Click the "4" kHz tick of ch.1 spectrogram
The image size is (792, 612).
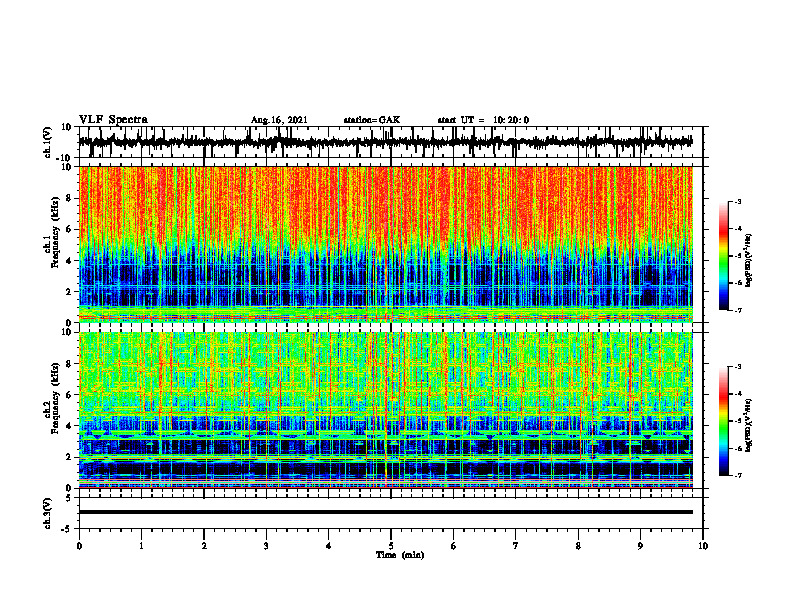pos(69,261)
